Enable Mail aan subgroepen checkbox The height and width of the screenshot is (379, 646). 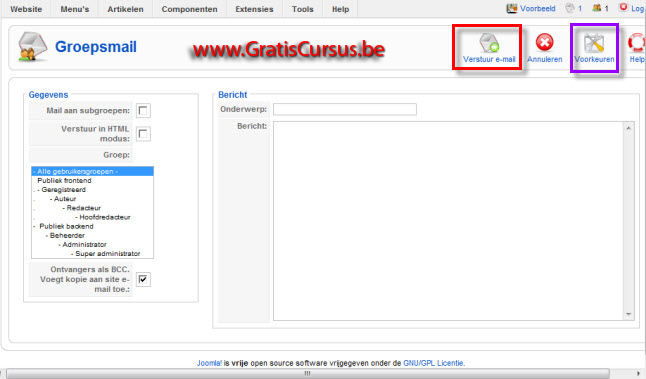point(143,110)
